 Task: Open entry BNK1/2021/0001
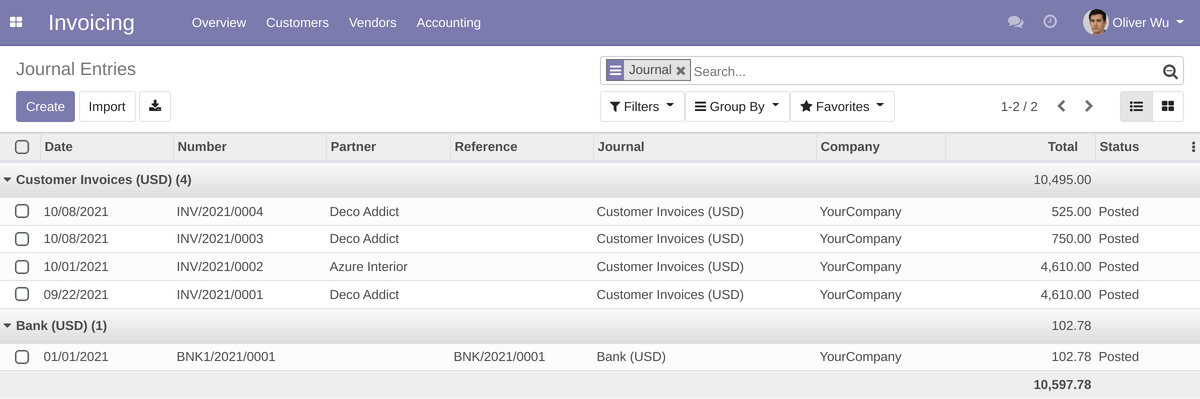(226, 357)
